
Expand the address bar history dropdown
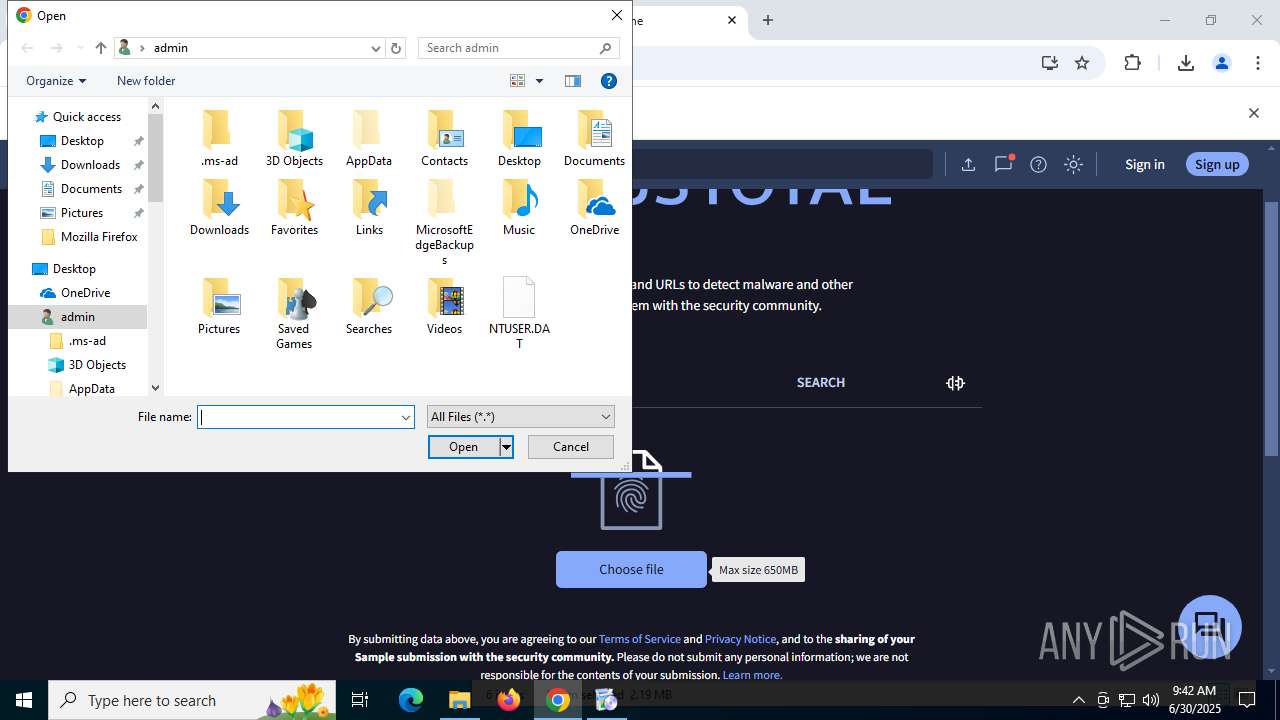[376, 48]
